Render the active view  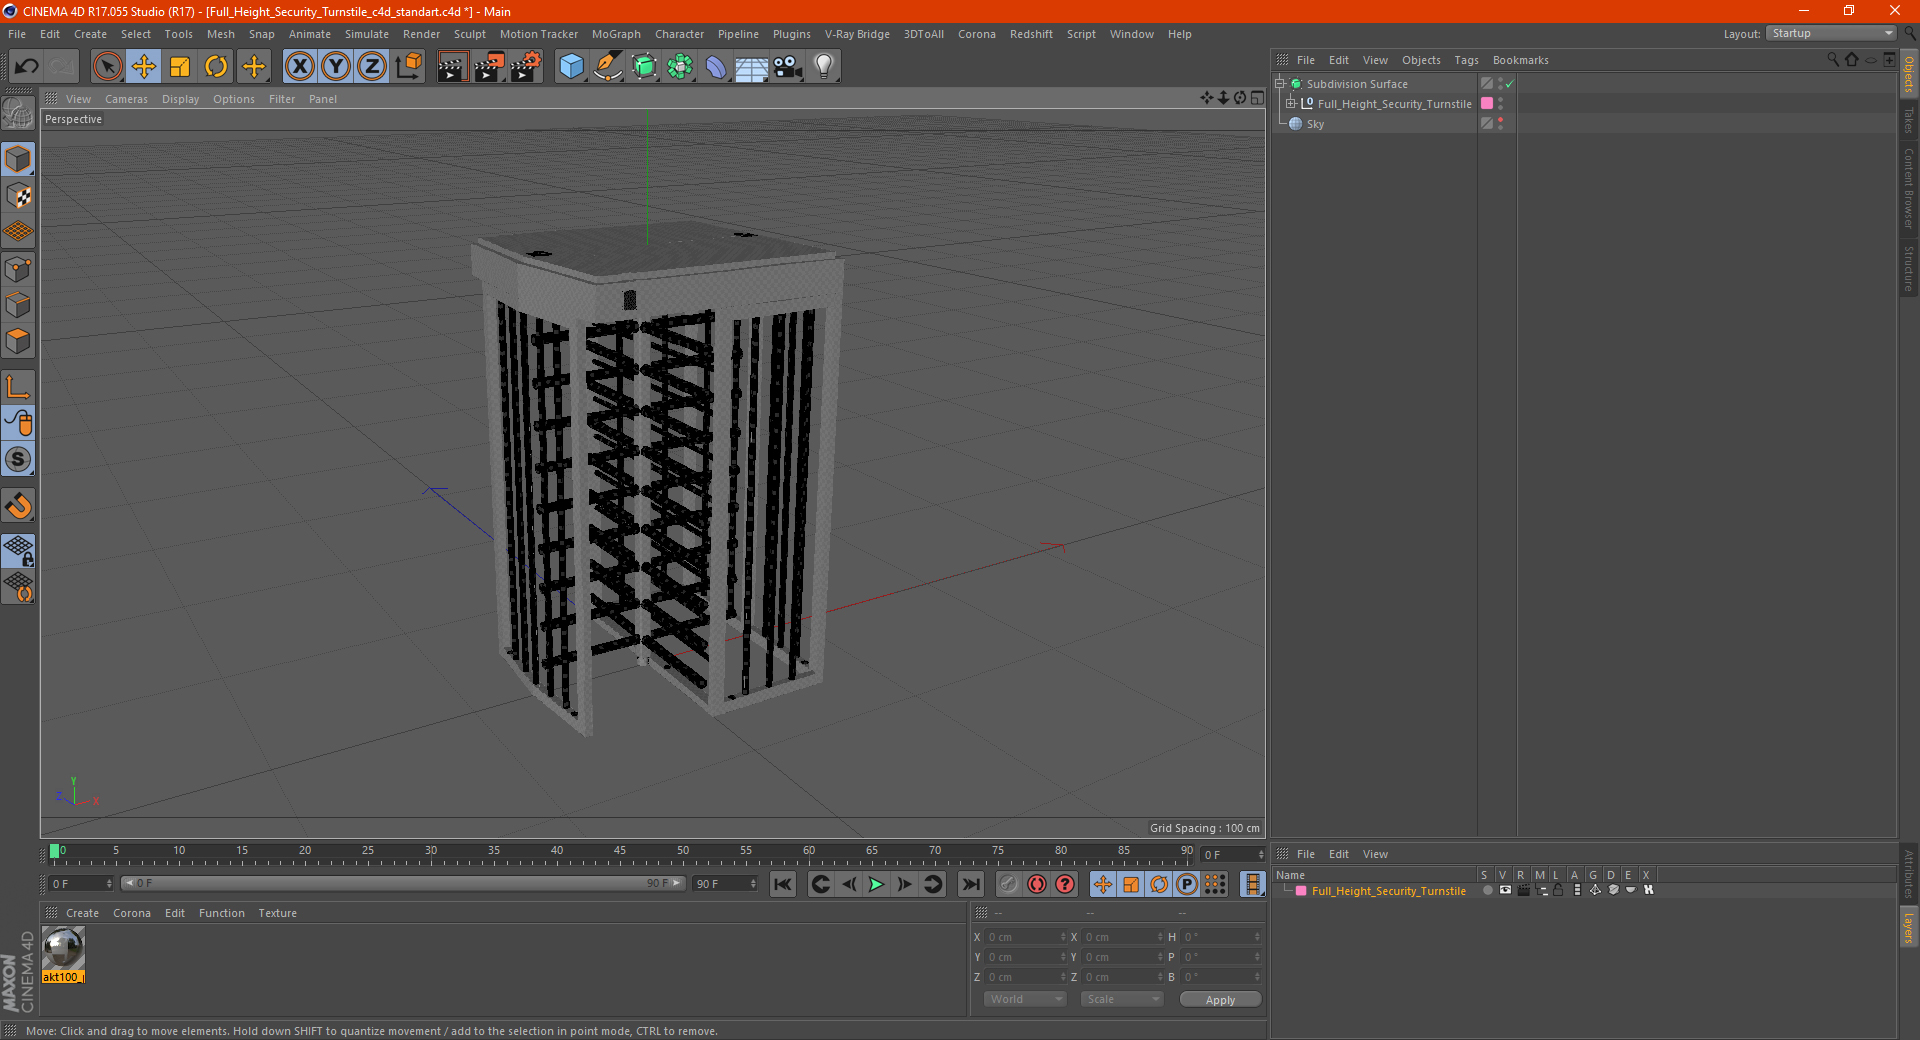[452, 67]
